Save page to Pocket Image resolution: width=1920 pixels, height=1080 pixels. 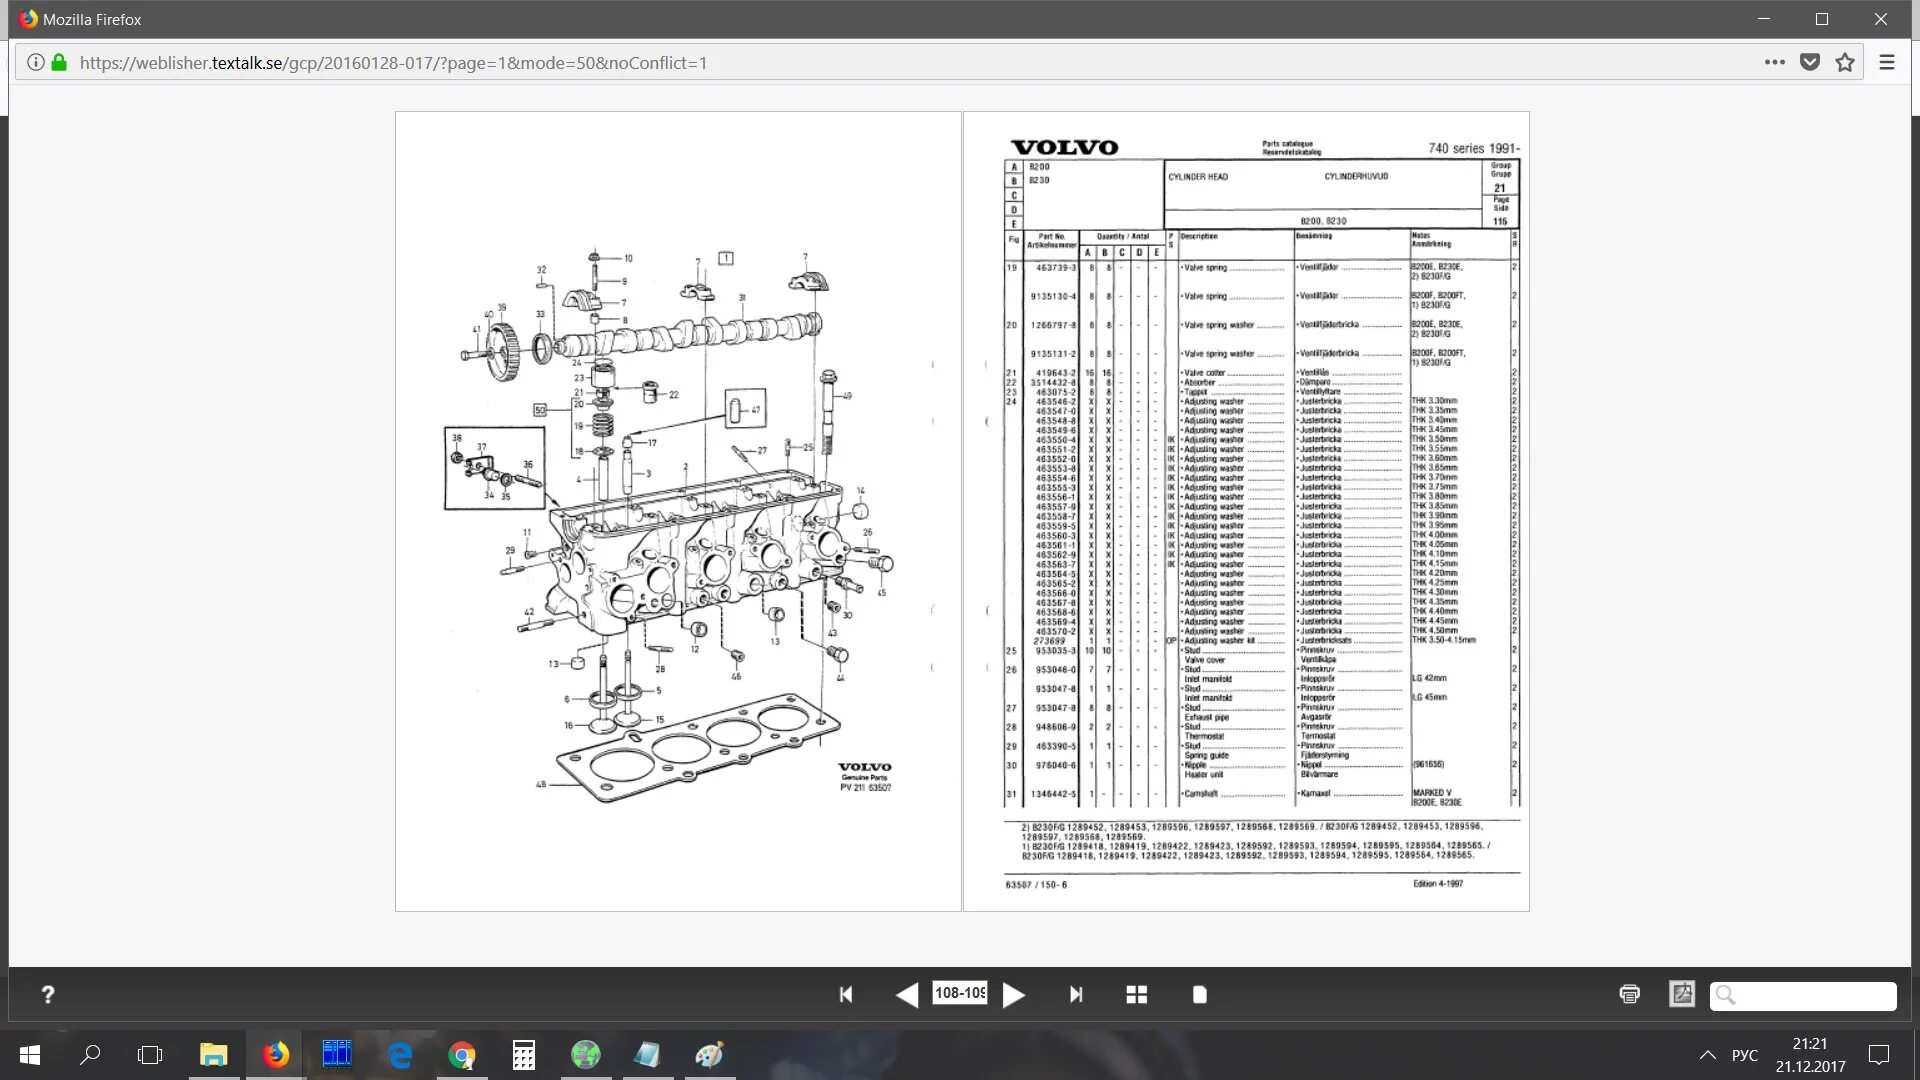tap(1810, 62)
